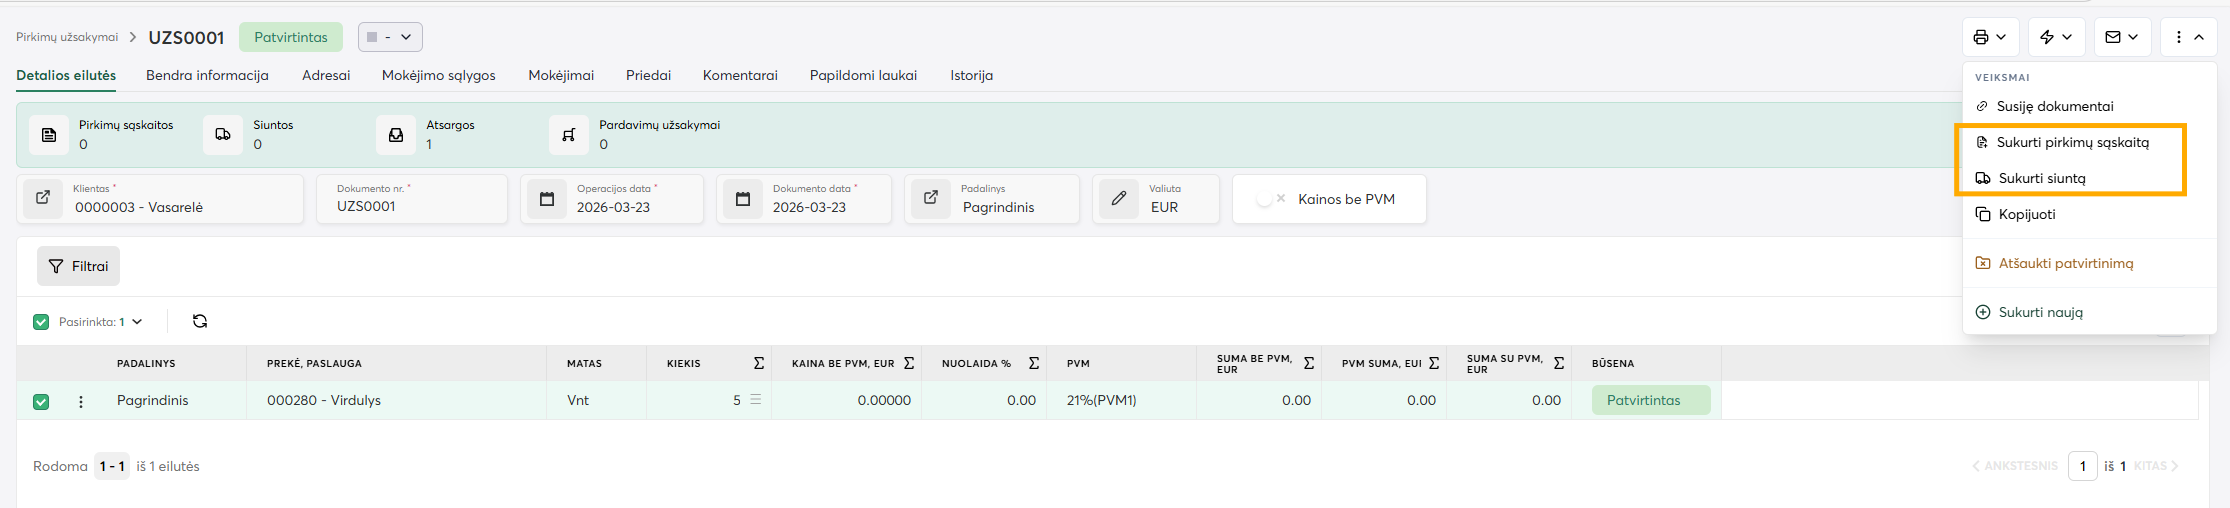
Task: Go to Pirkimų užsakymai breadcrumb link
Action: coord(67,37)
